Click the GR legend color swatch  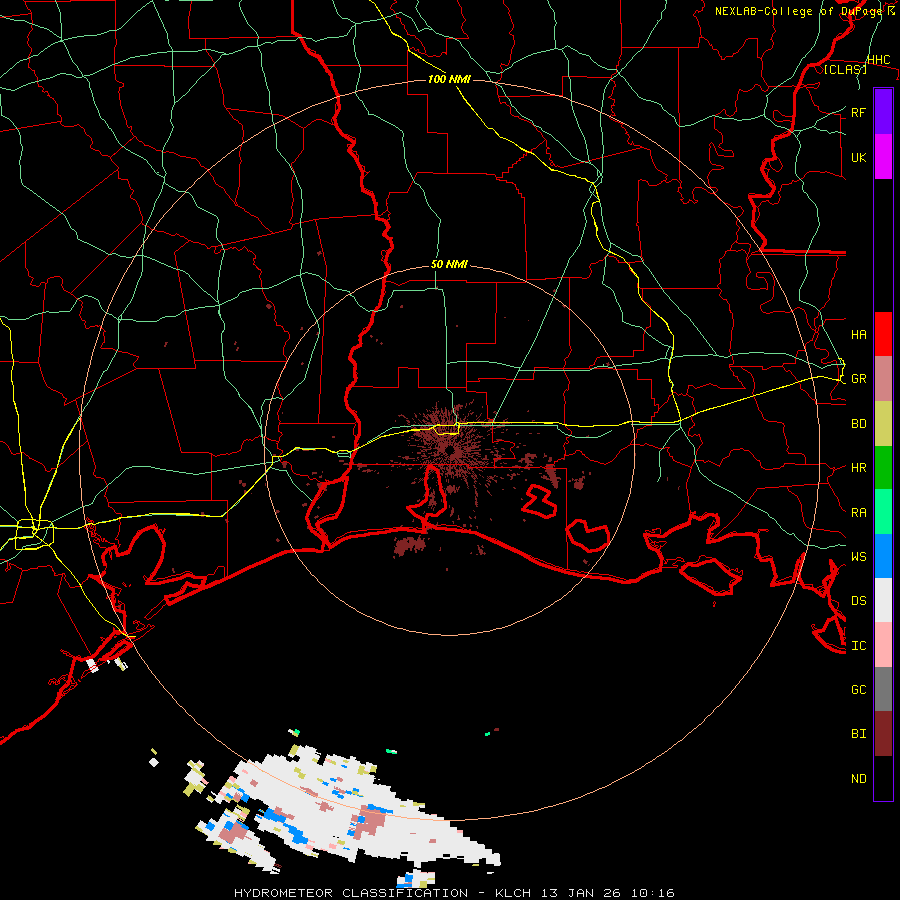pos(883,379)
